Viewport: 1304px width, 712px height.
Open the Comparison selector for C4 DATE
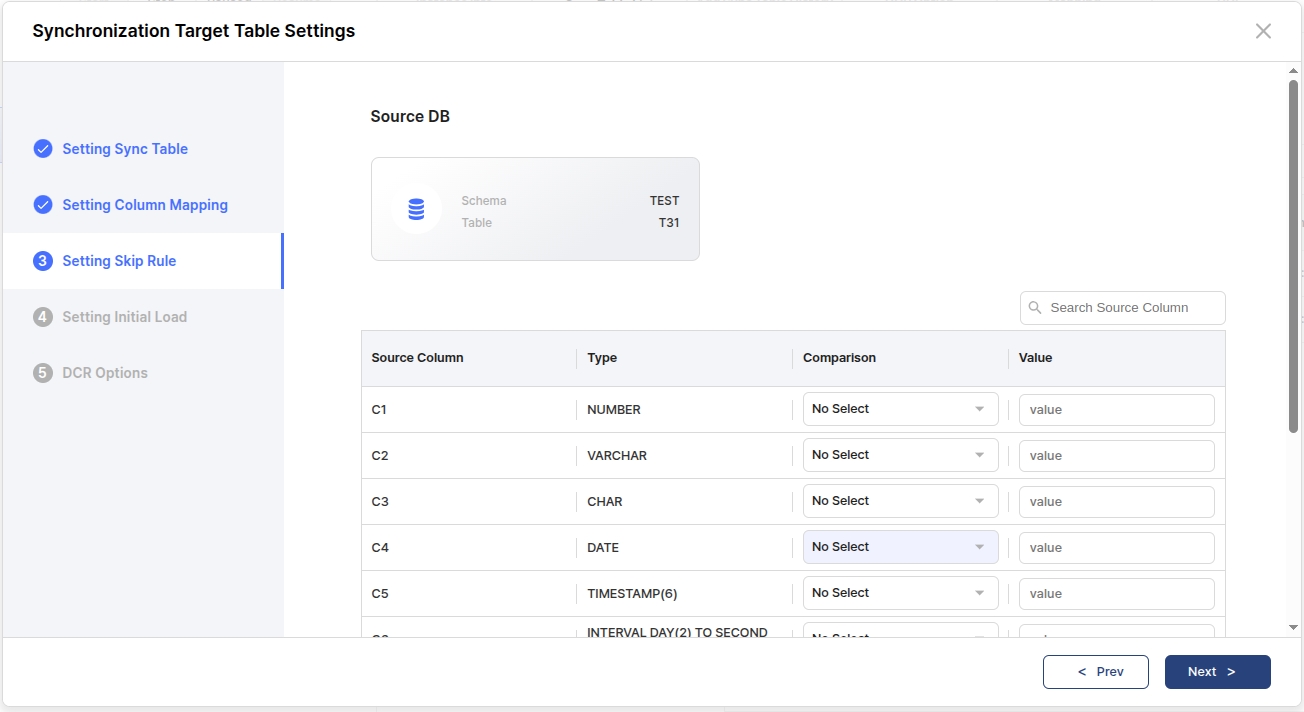pos(900,547)
